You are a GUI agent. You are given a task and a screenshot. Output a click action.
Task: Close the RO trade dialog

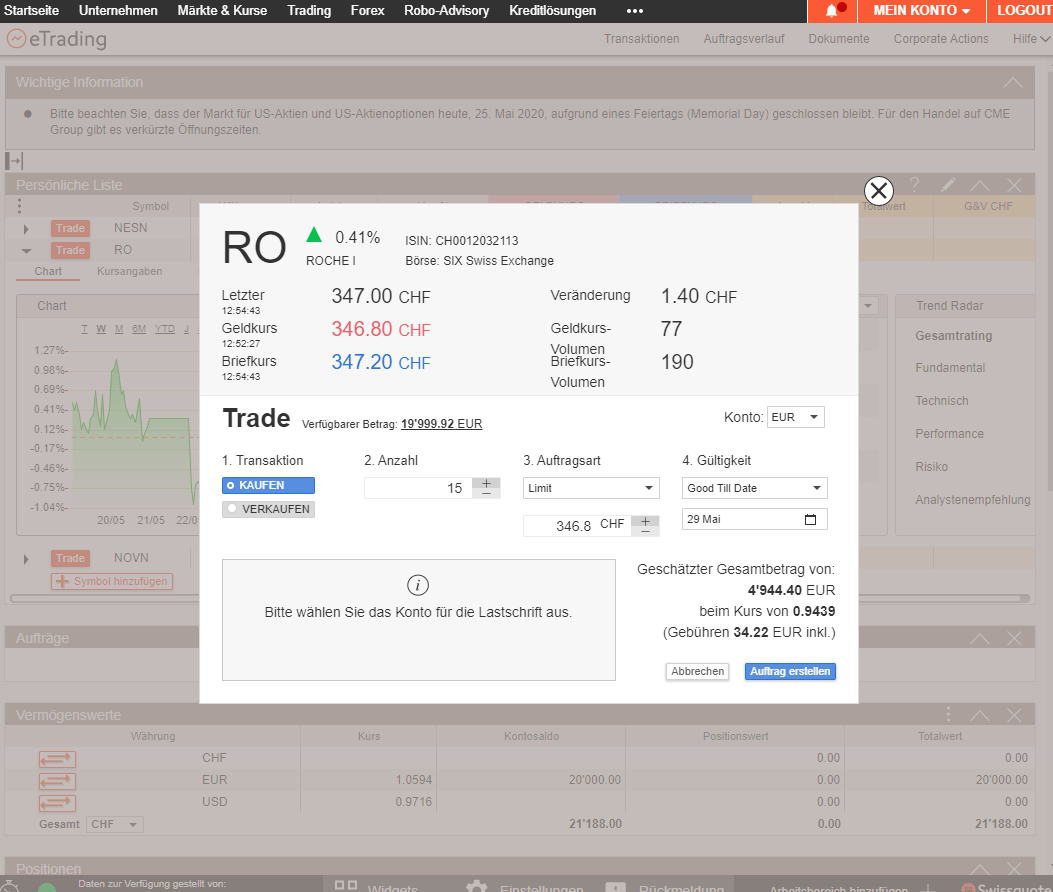878,191
